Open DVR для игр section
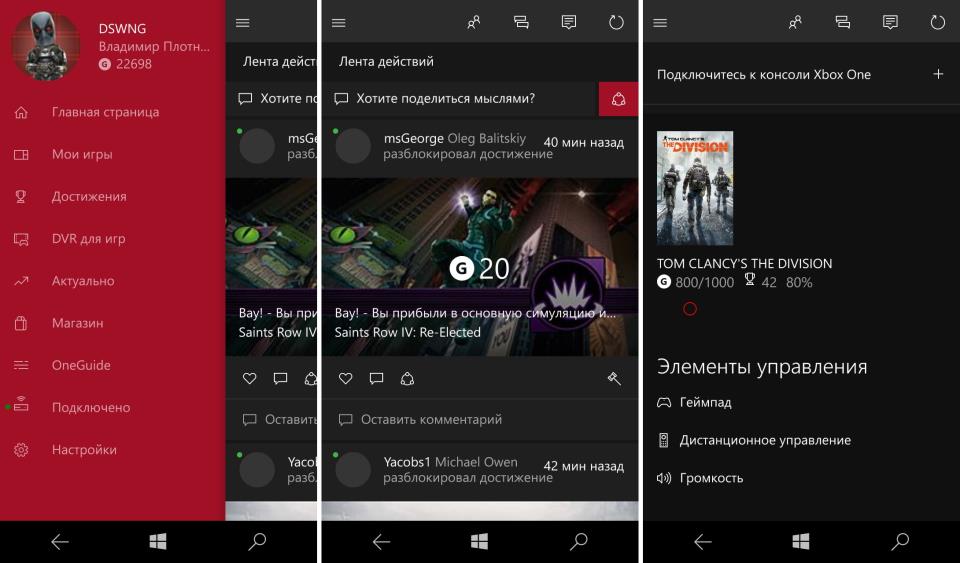This screenshot has width=960, height=563. (x=88, y=239)
